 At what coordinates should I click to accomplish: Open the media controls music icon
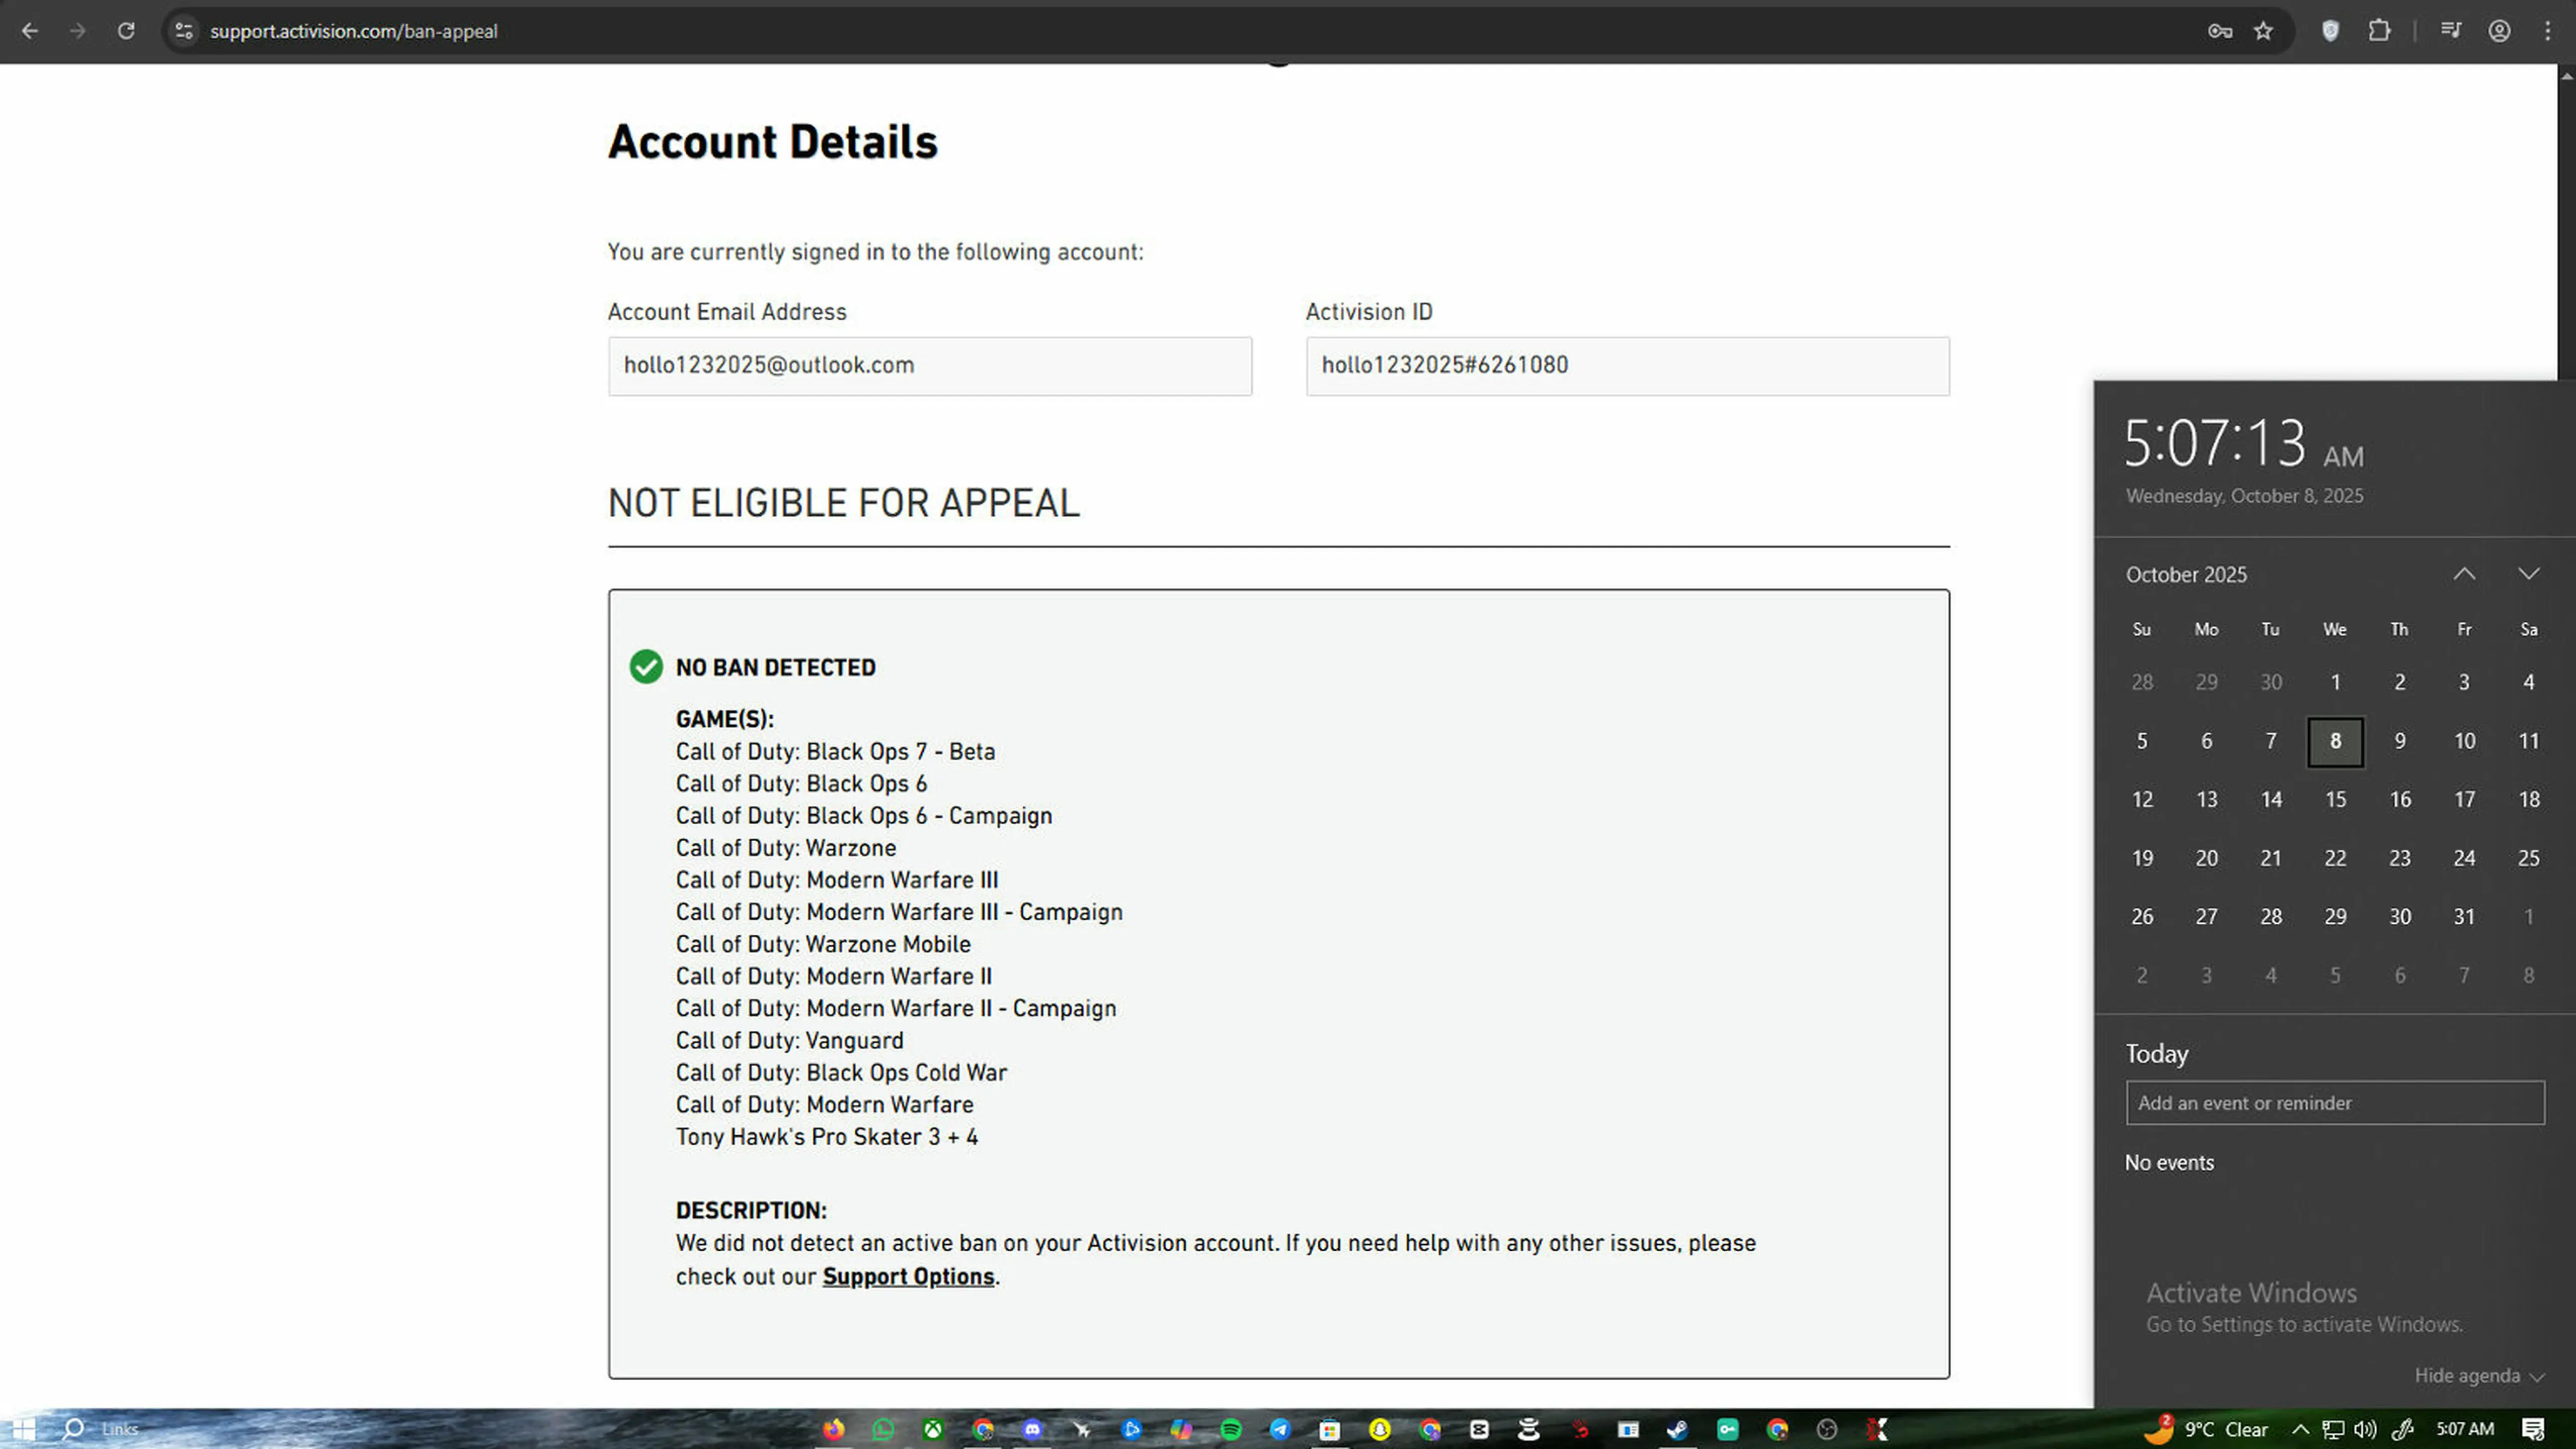[2450, 31]
